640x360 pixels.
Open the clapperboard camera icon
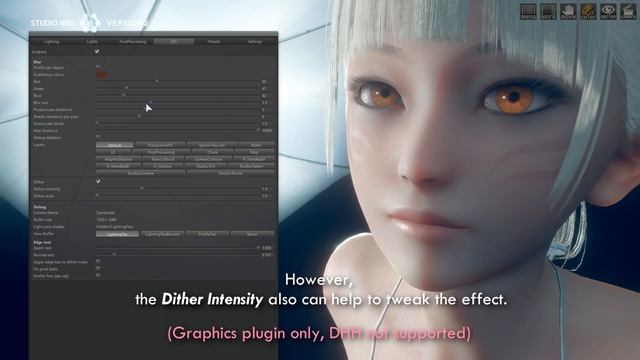(x=628, y=11)
